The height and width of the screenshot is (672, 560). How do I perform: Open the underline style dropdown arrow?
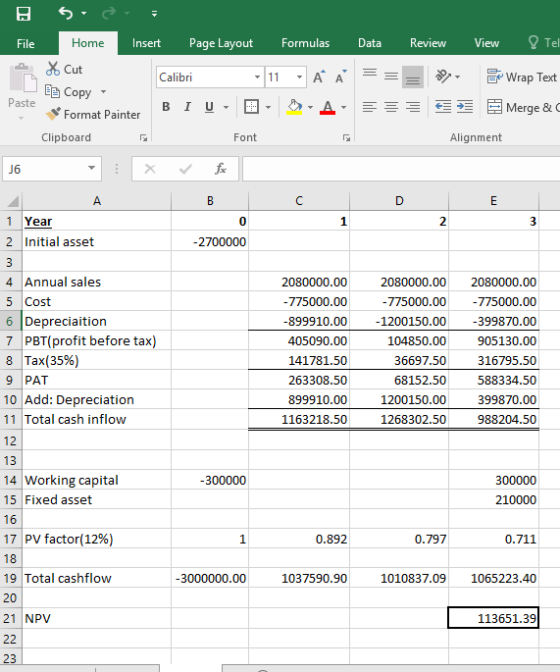pyautogui.click(x=226, y=107)
